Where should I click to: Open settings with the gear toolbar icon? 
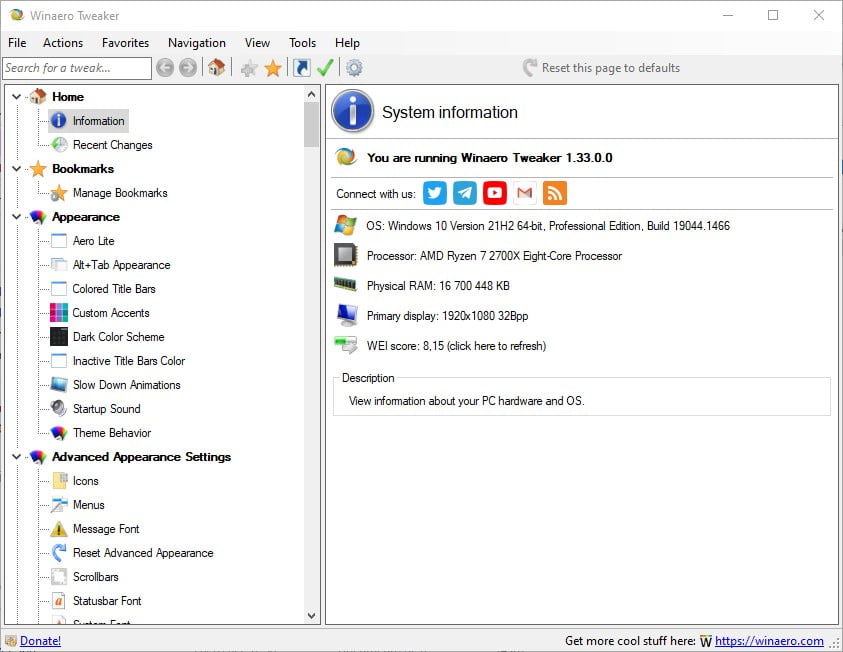[354, 68]
